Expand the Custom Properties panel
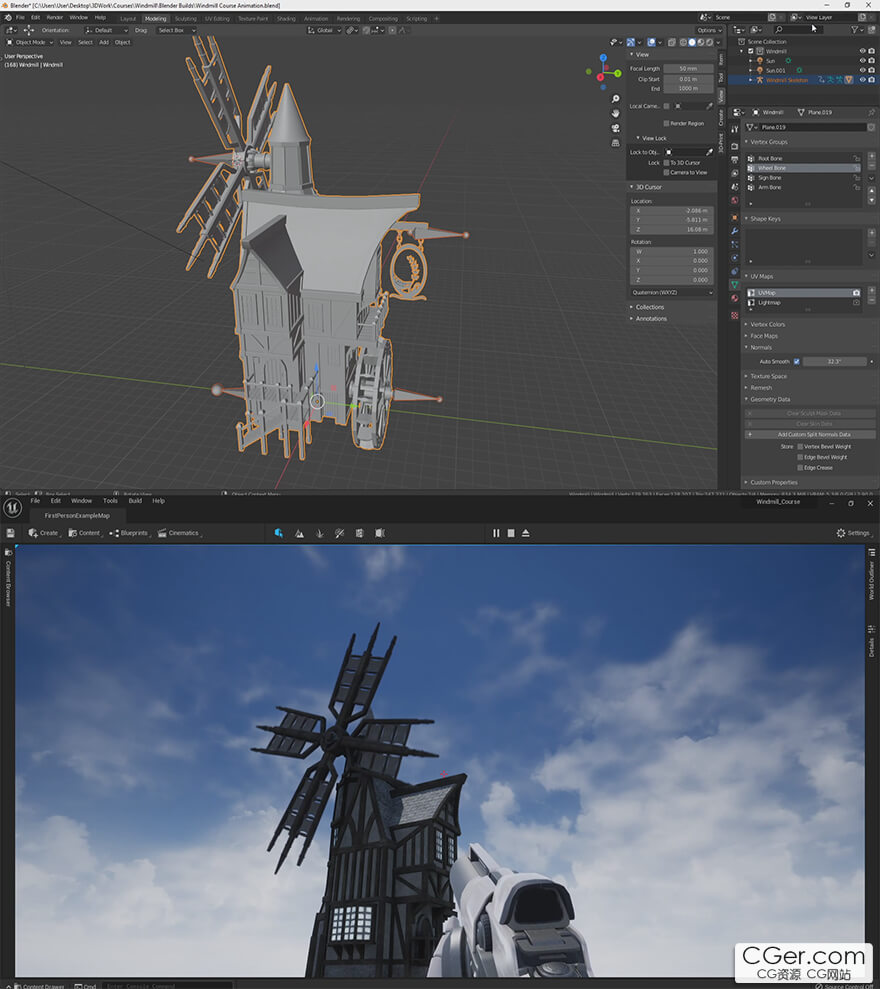 [770, 482]
